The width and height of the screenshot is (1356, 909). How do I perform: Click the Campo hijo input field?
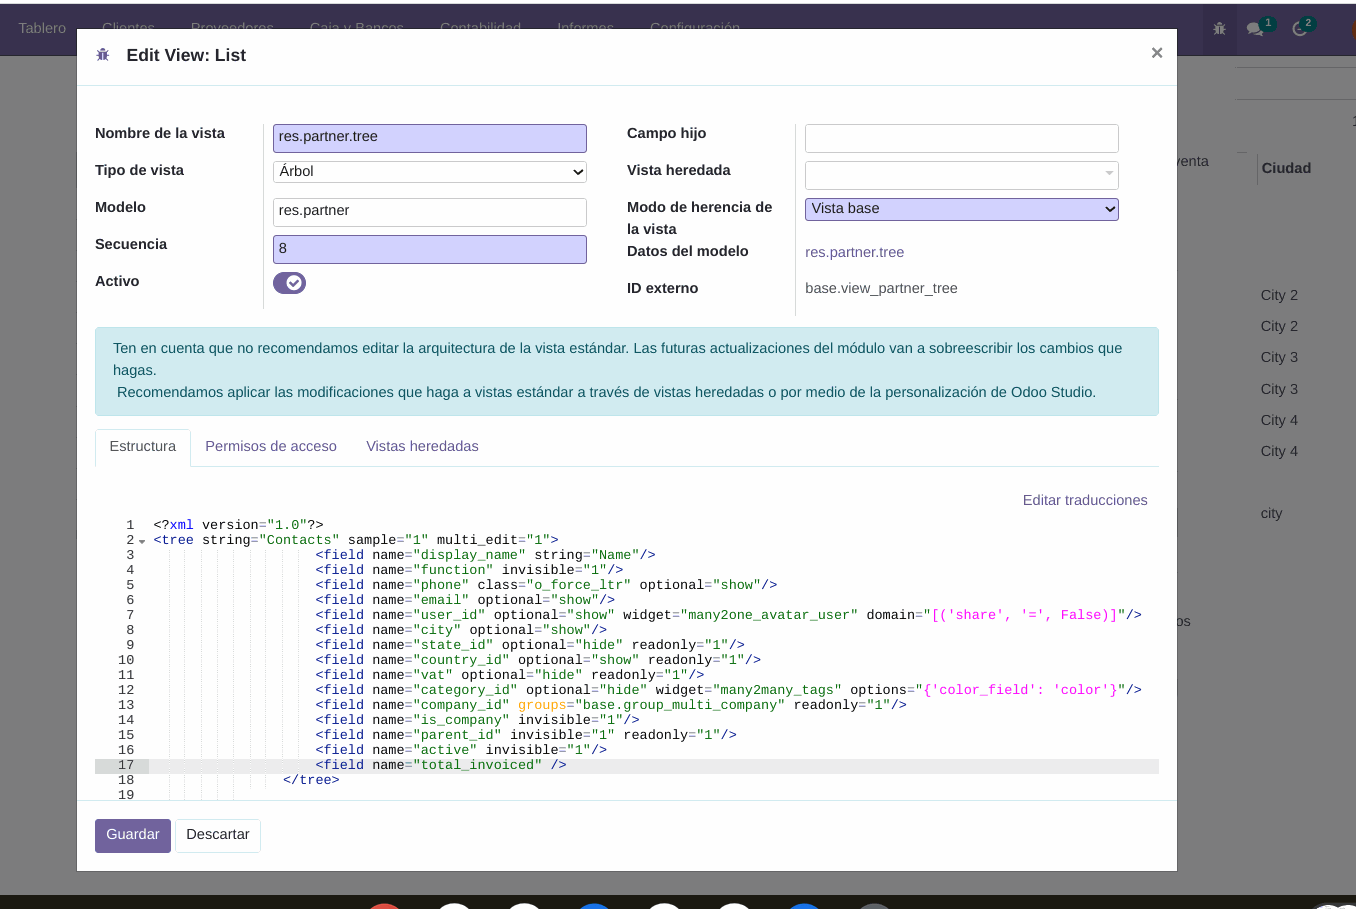[962, 138]
